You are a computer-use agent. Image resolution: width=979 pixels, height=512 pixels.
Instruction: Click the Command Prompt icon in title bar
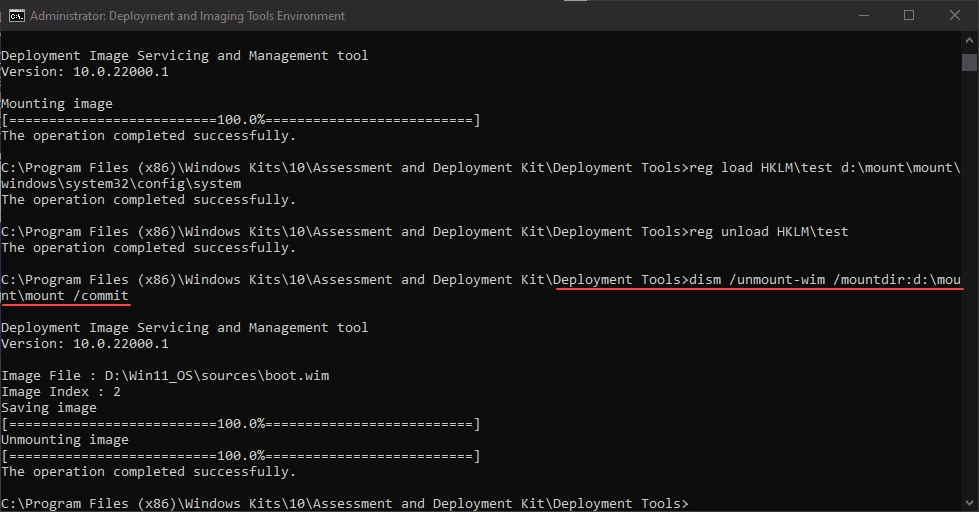point(15,16)
